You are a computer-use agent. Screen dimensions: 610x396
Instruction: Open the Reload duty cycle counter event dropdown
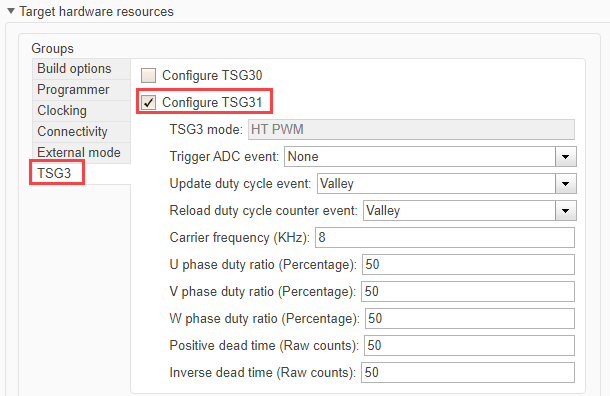(x=566, y=211)
